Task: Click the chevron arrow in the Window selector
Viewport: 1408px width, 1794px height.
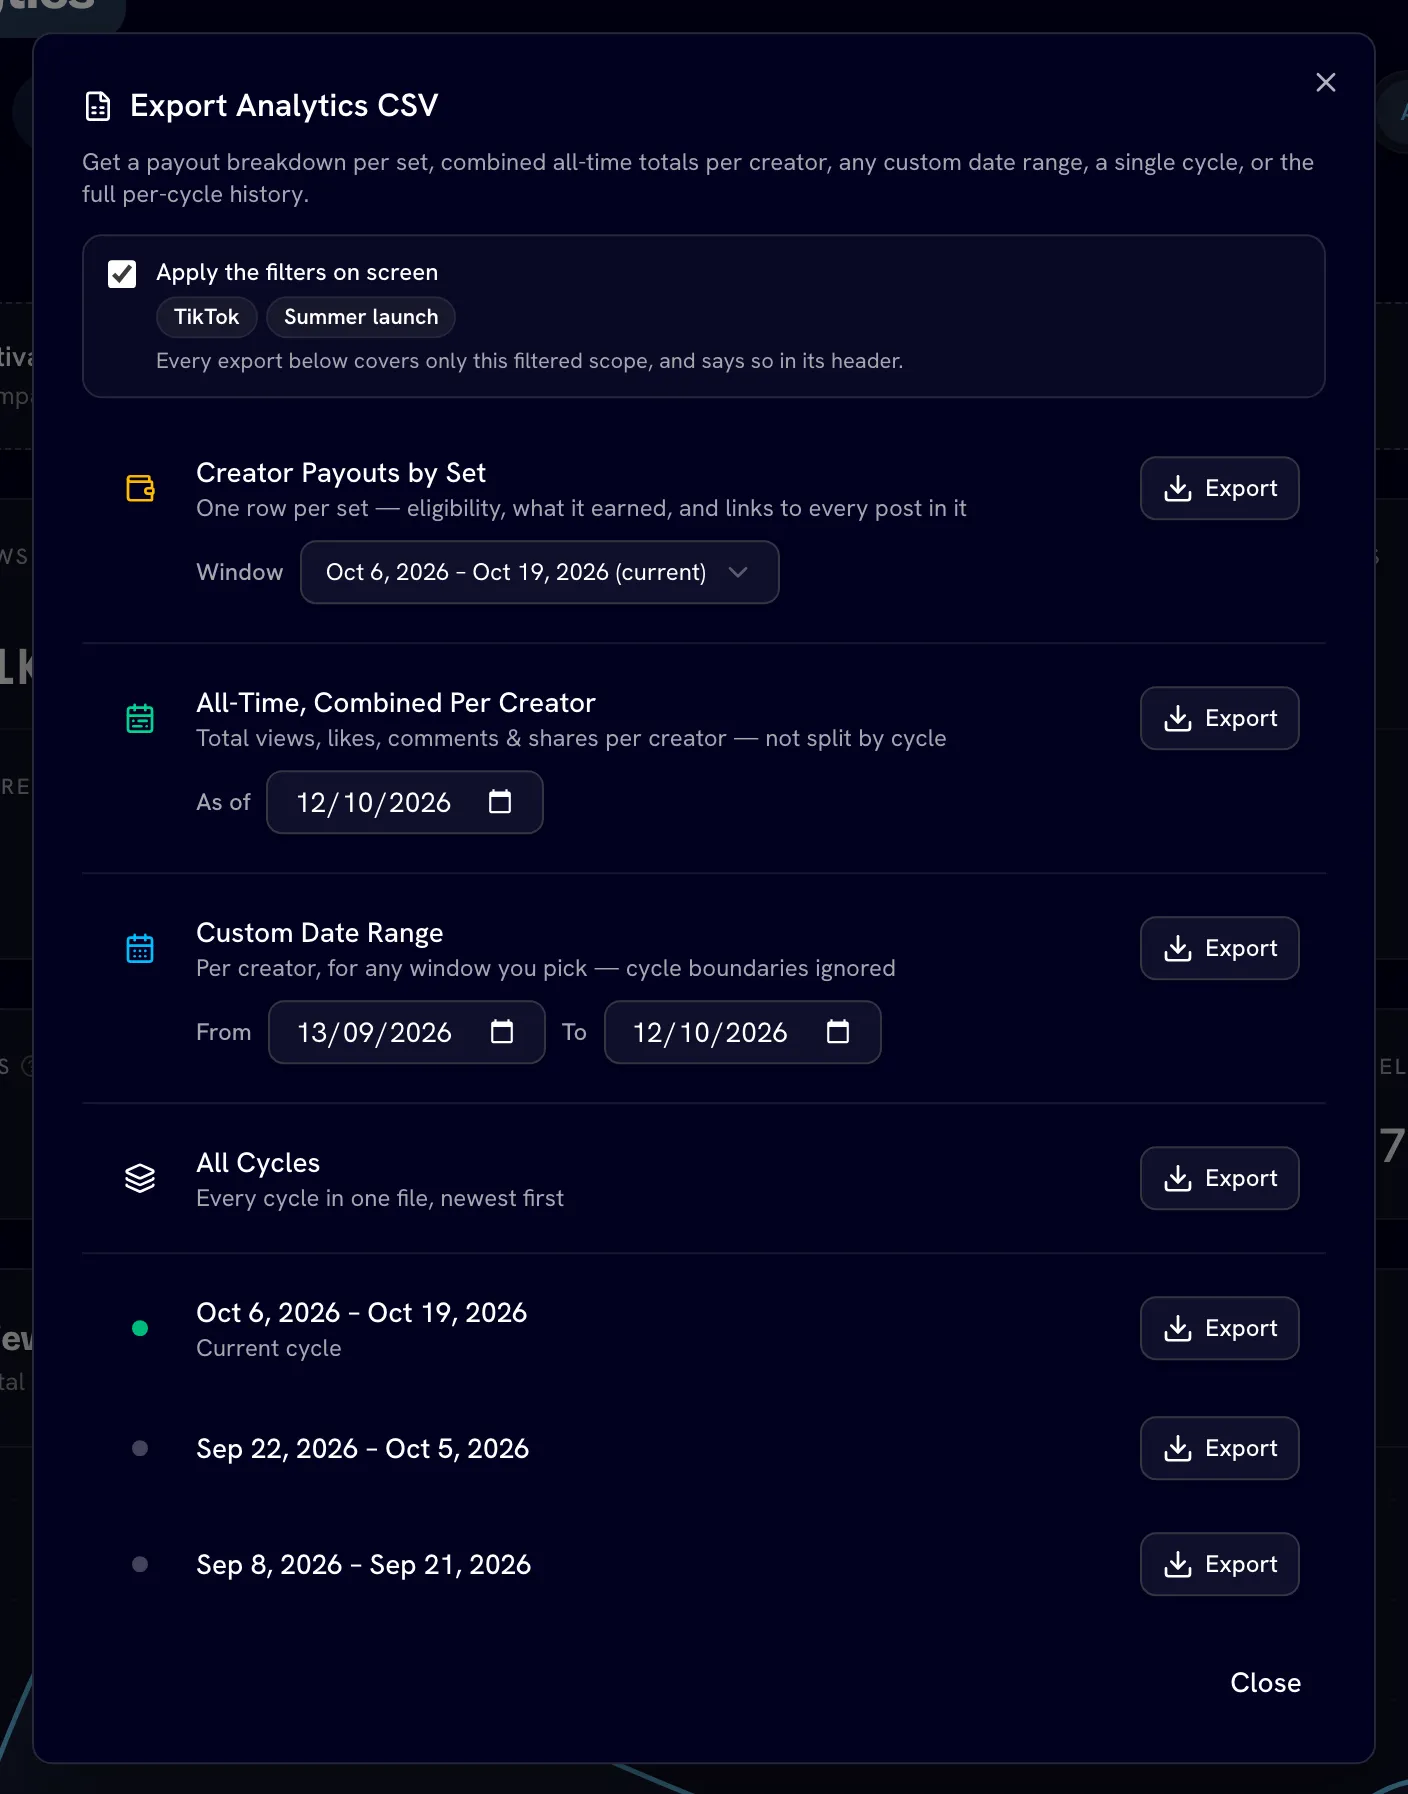Action: click(738, 572)
